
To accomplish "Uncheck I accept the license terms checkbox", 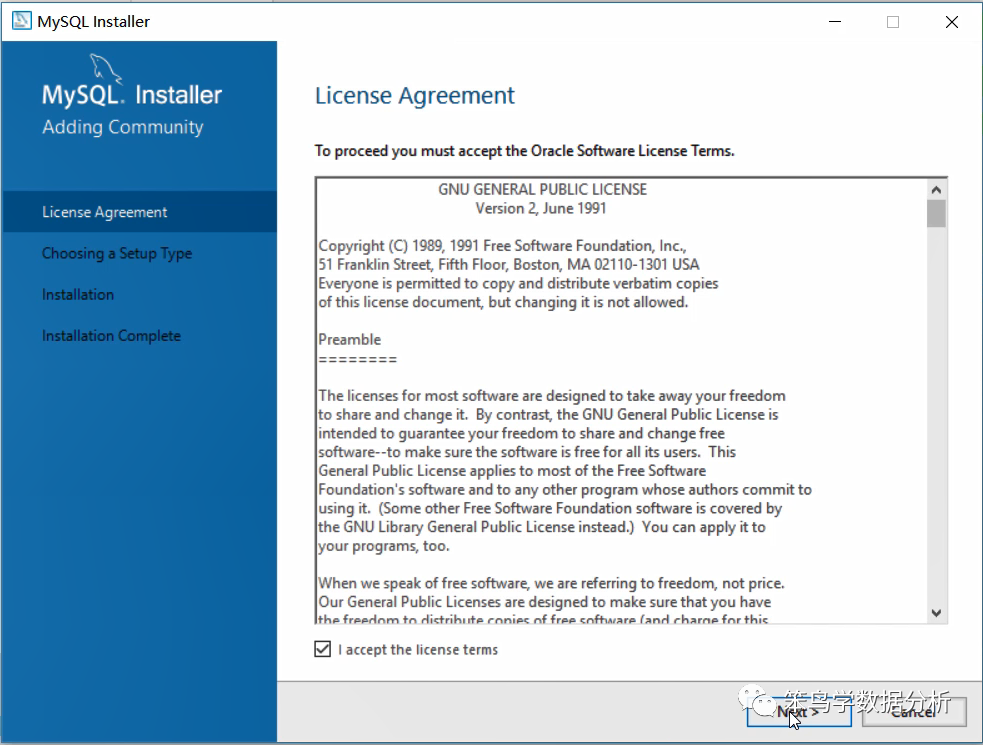I will pos(323,649).
